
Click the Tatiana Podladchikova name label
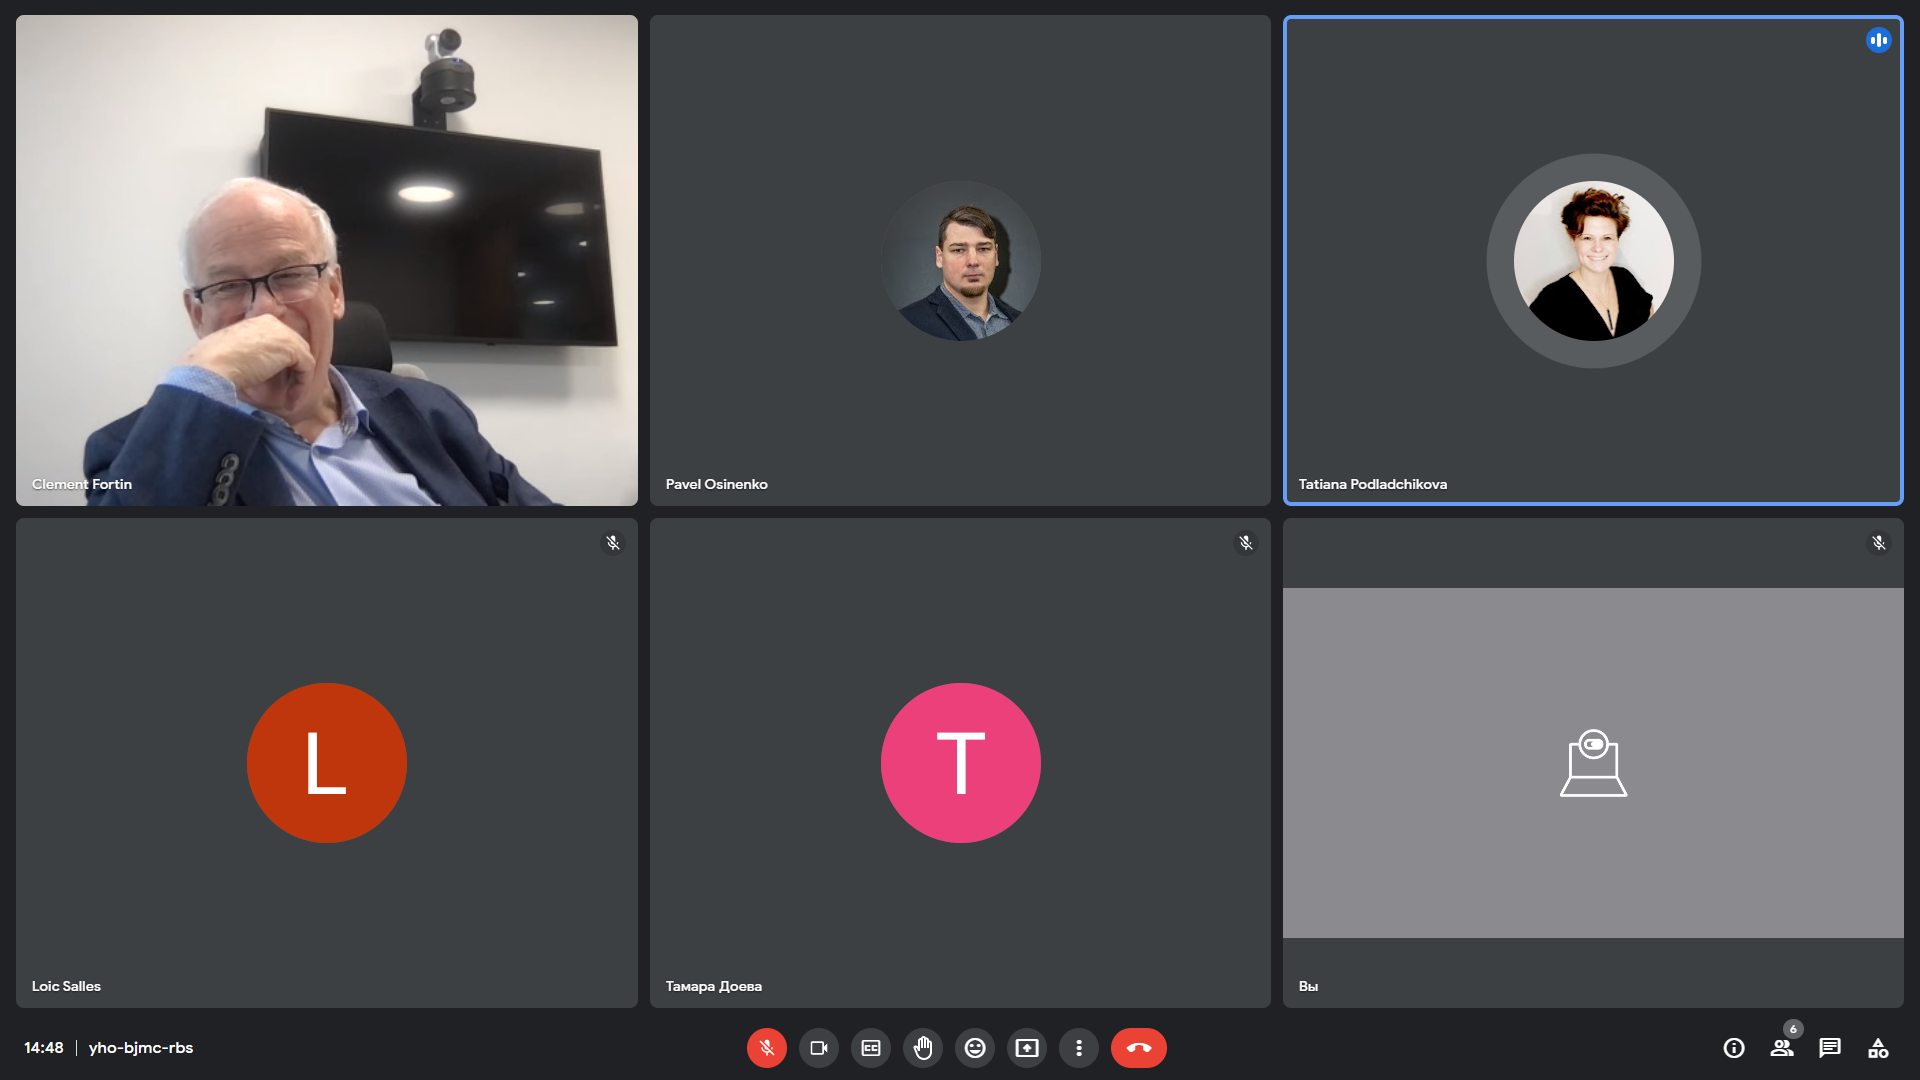[x=1373, y=484]
